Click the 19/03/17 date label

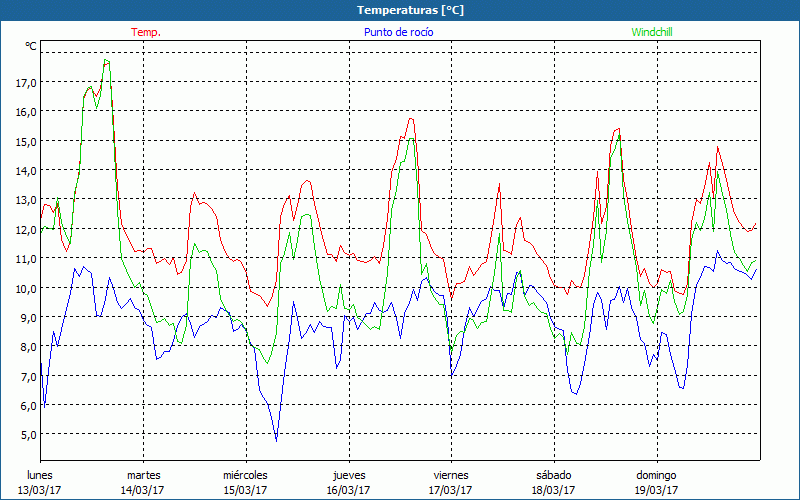click(656, 490)
